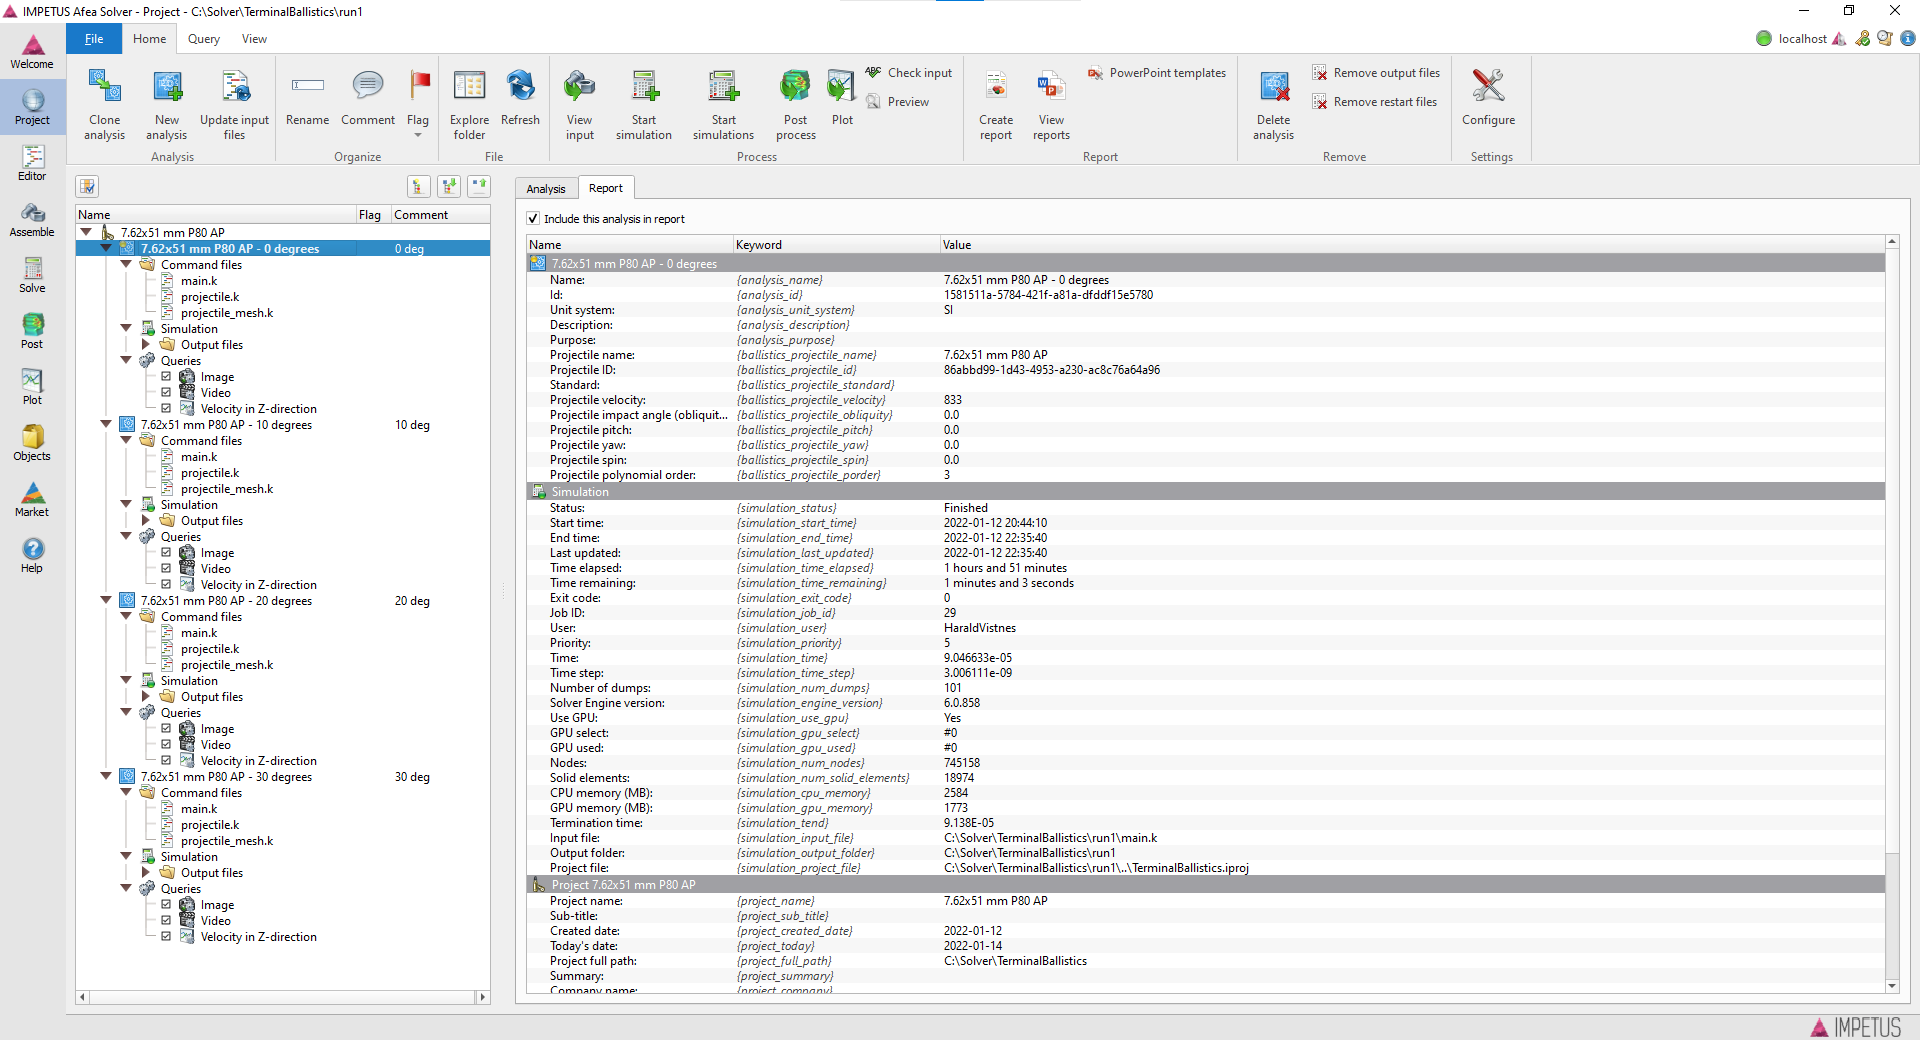Open Market in left sidebar
1920x1040 pixels.
[x=32, y=499]
